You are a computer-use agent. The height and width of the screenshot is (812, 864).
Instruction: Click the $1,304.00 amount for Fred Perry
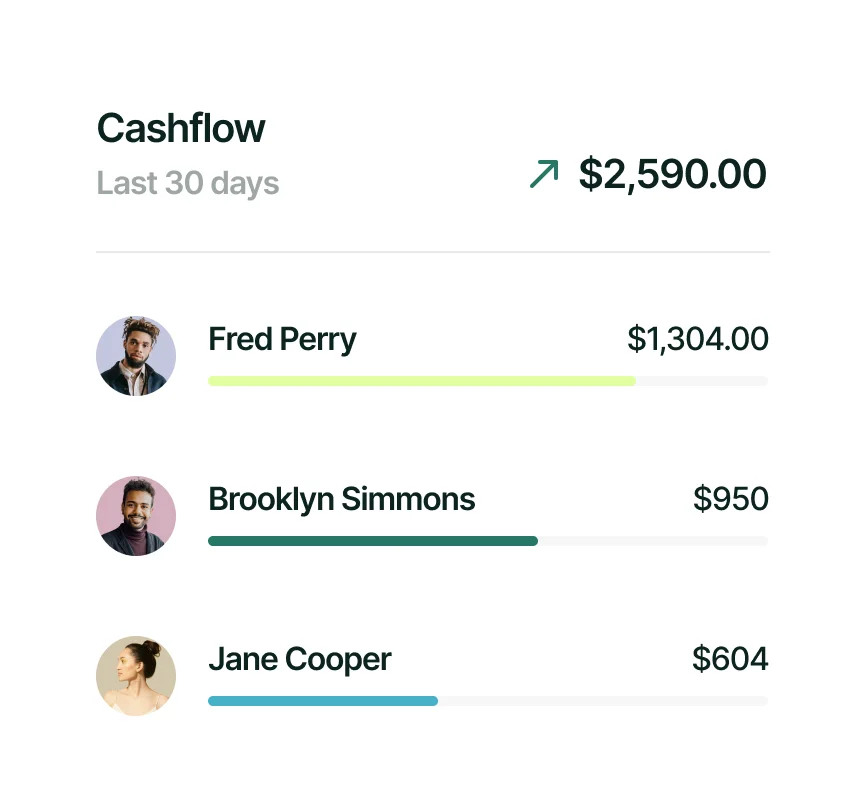[698, 339]
